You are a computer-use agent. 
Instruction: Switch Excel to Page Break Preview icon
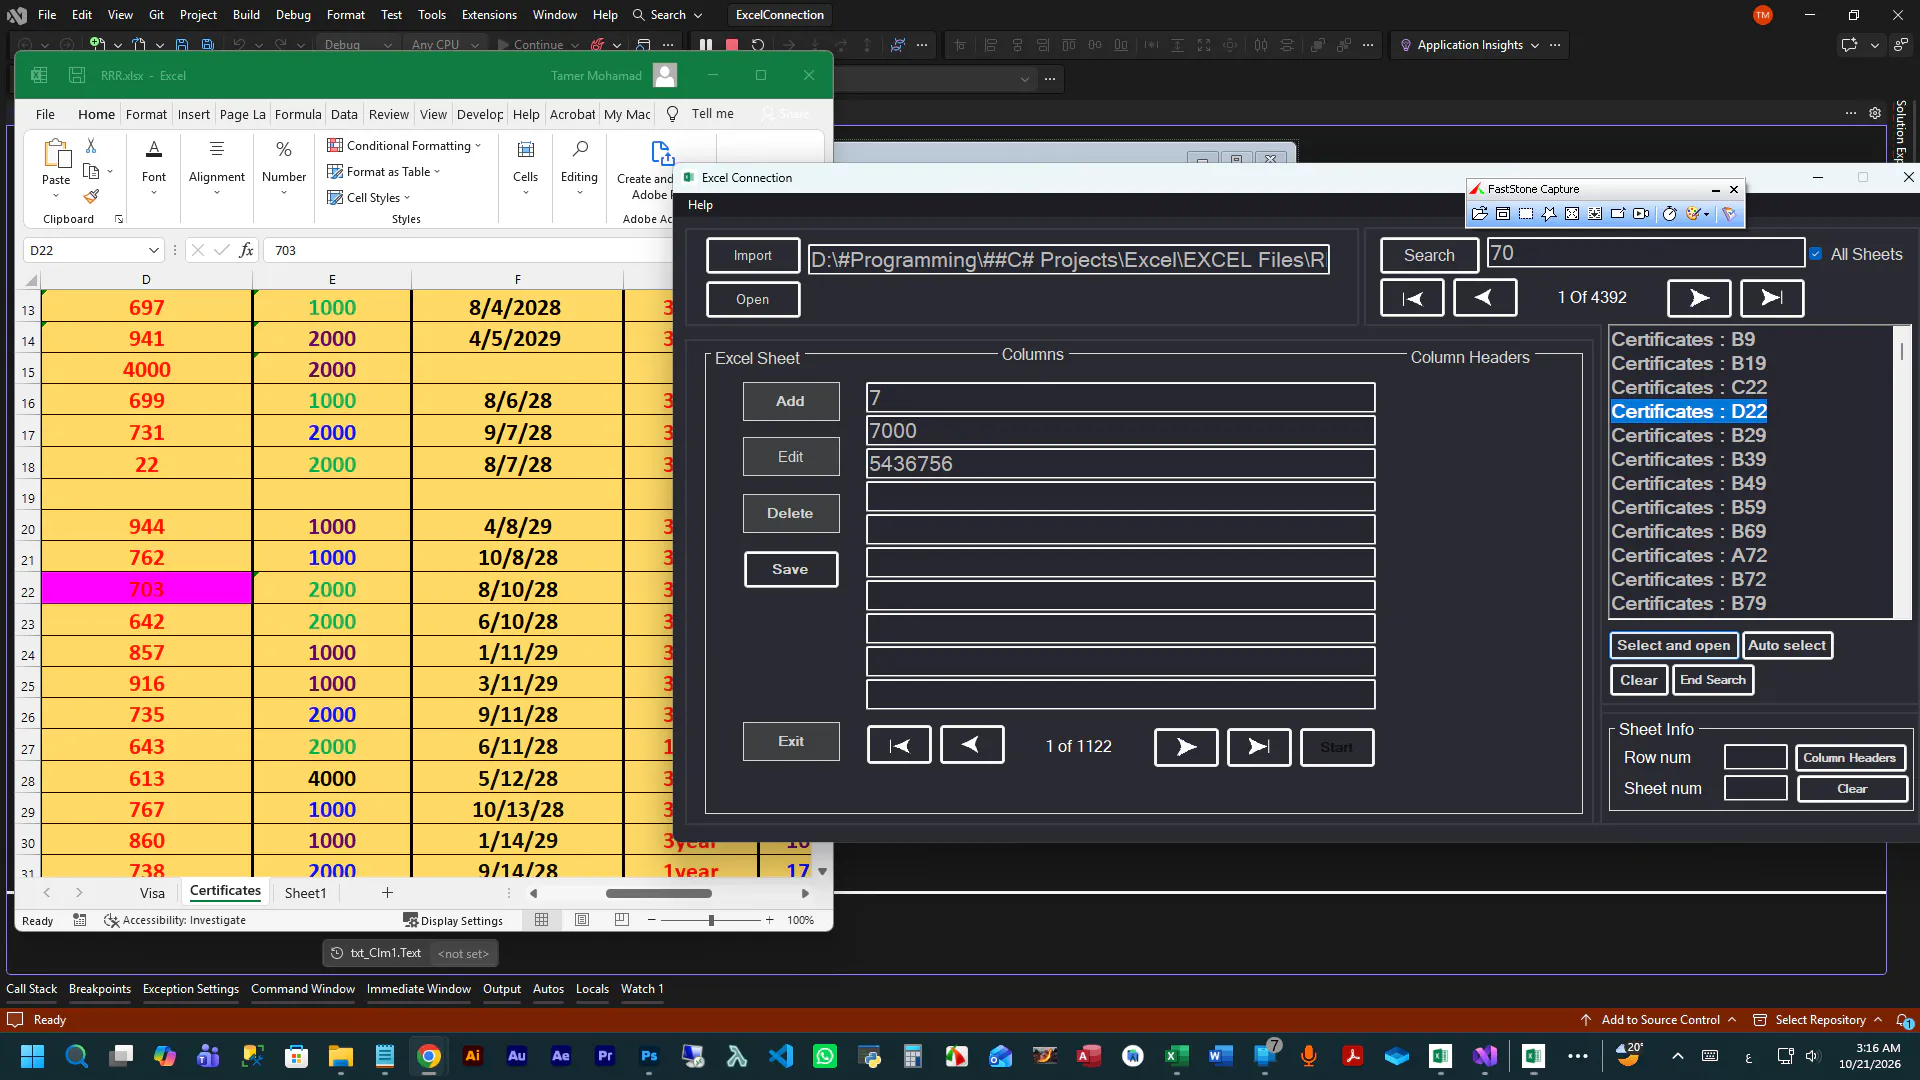point(622,920)
